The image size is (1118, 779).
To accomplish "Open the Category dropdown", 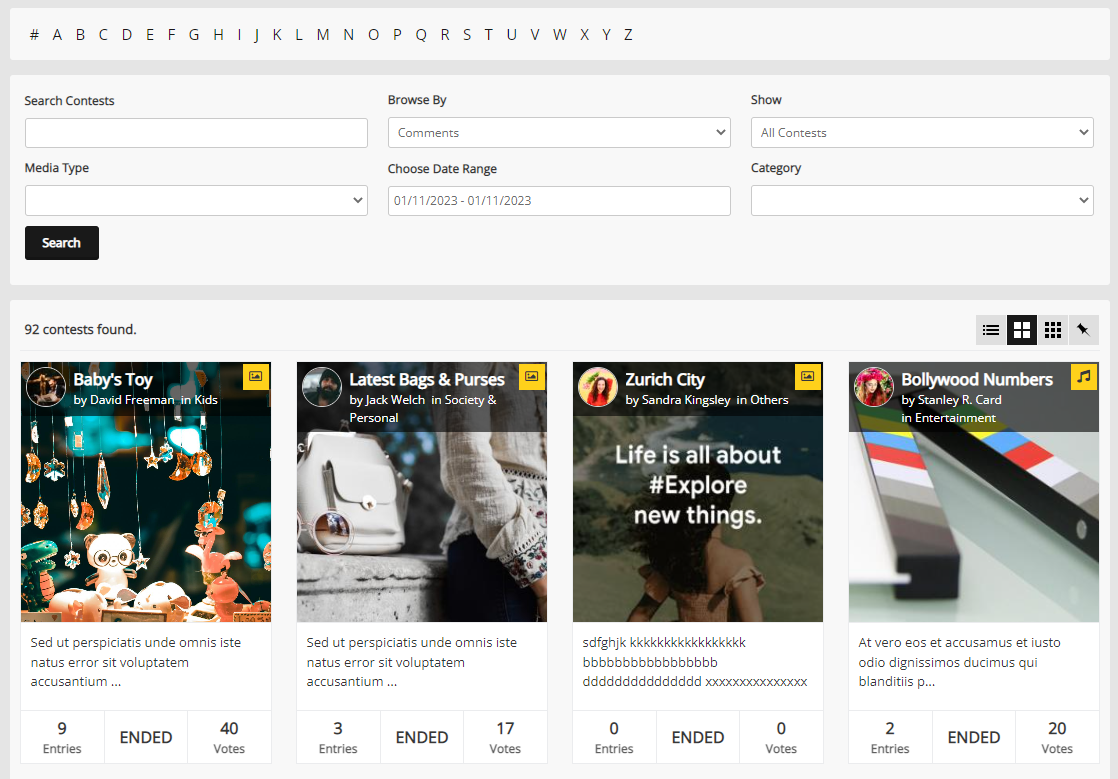I will click(x=922, y=201).
